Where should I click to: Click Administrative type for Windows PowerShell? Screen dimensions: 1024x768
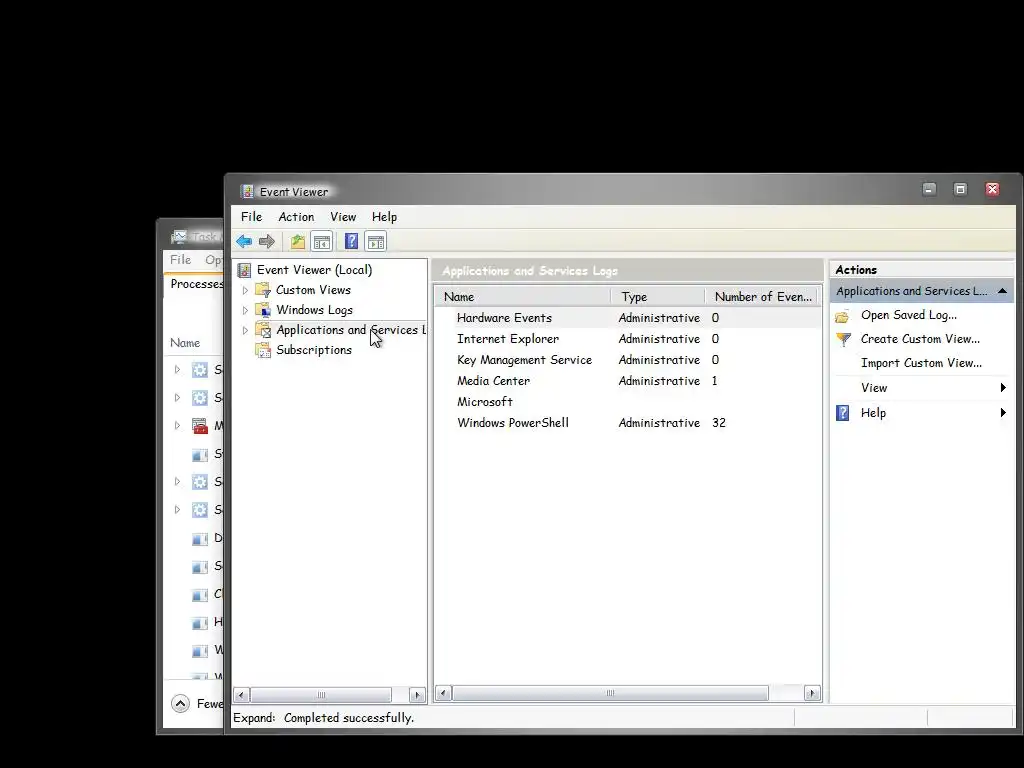(x=659, y=423)
